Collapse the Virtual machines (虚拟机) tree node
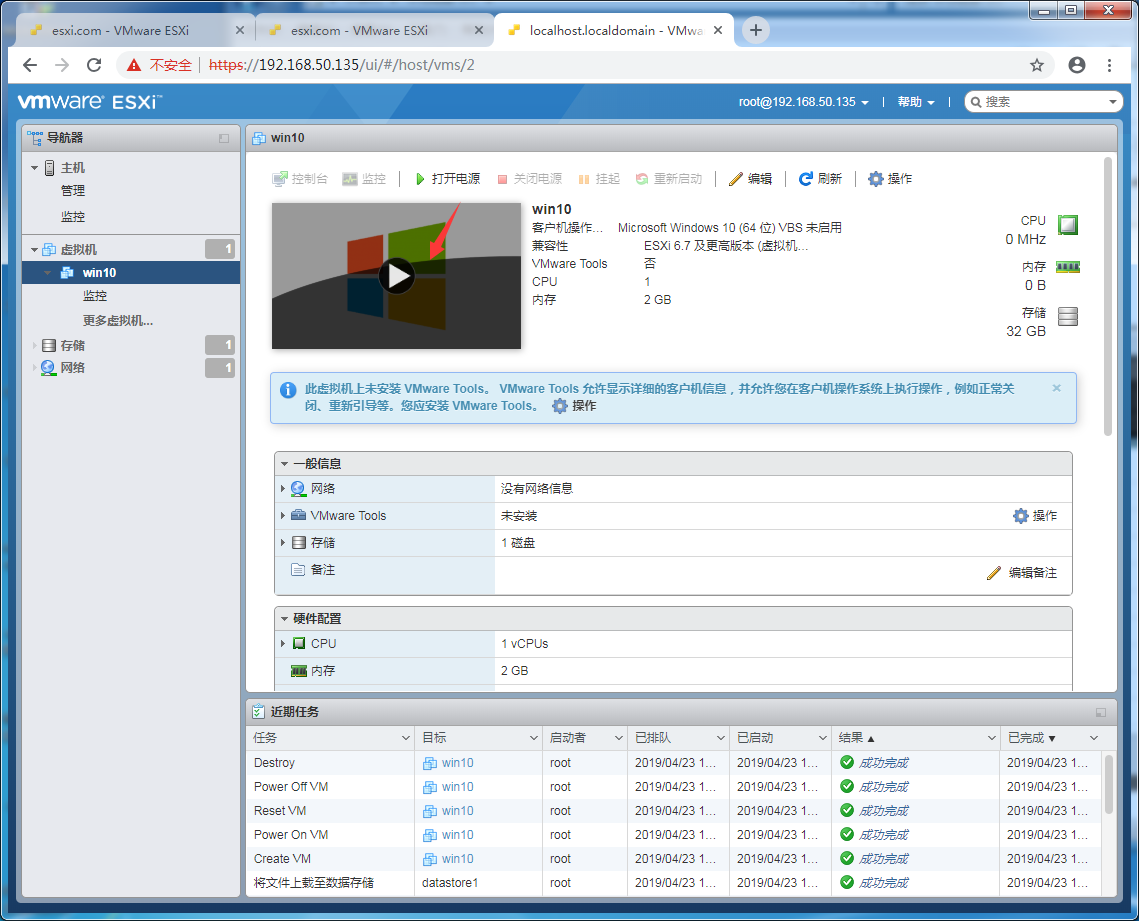Screen dimensions: 1139x921 [x=34, y=250]
